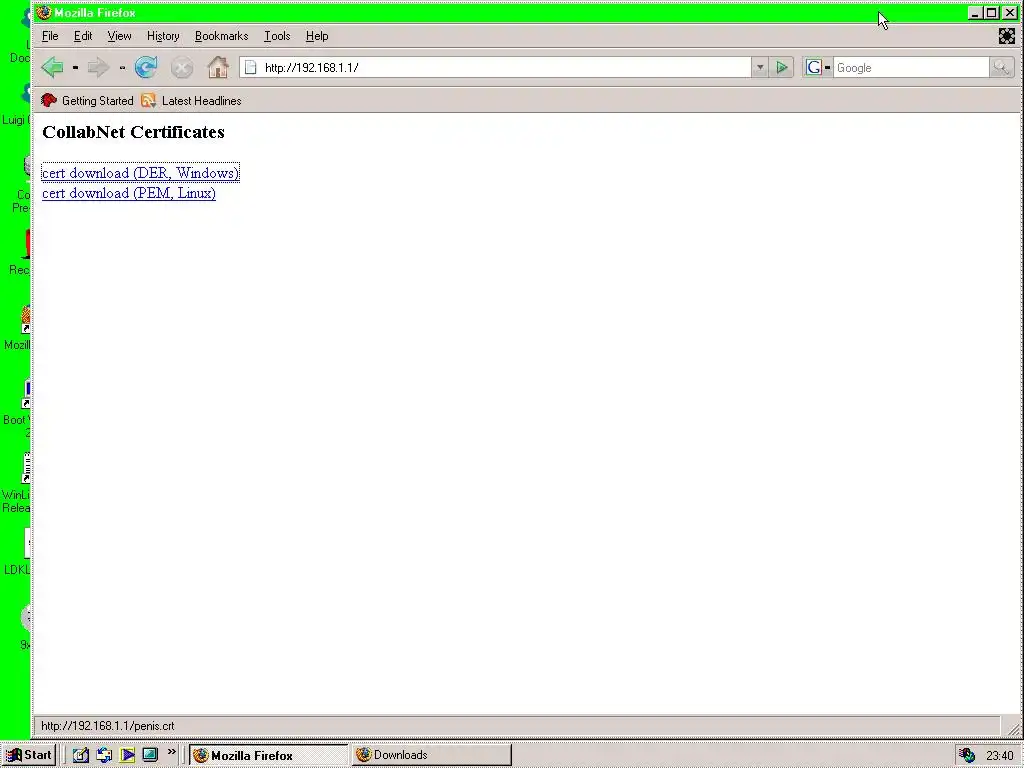
Task: Click the Show Desktop quick-launch icon
Action: tap(150, 755)
